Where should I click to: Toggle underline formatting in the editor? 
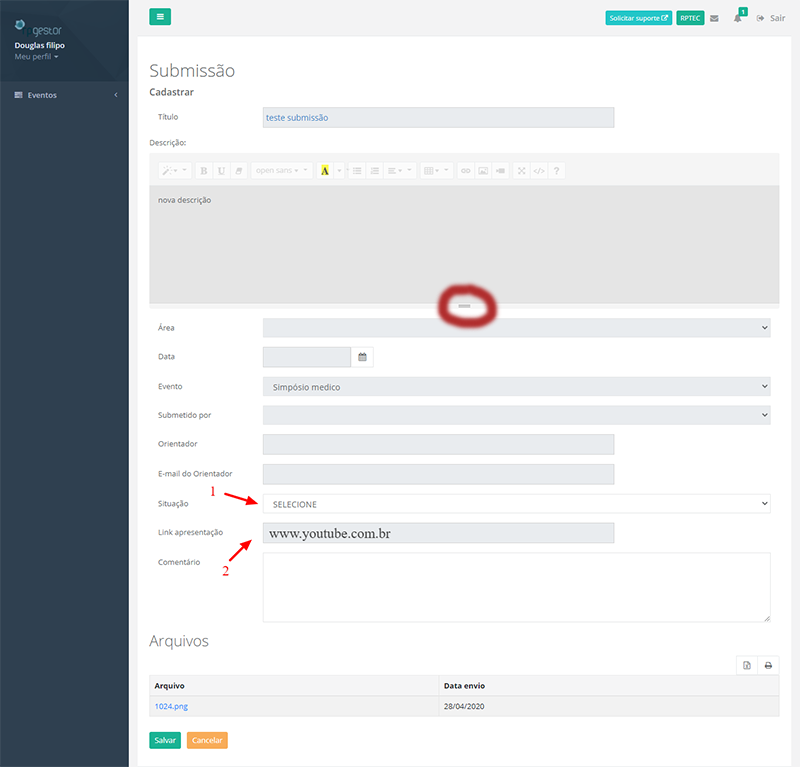coord(221,171)
